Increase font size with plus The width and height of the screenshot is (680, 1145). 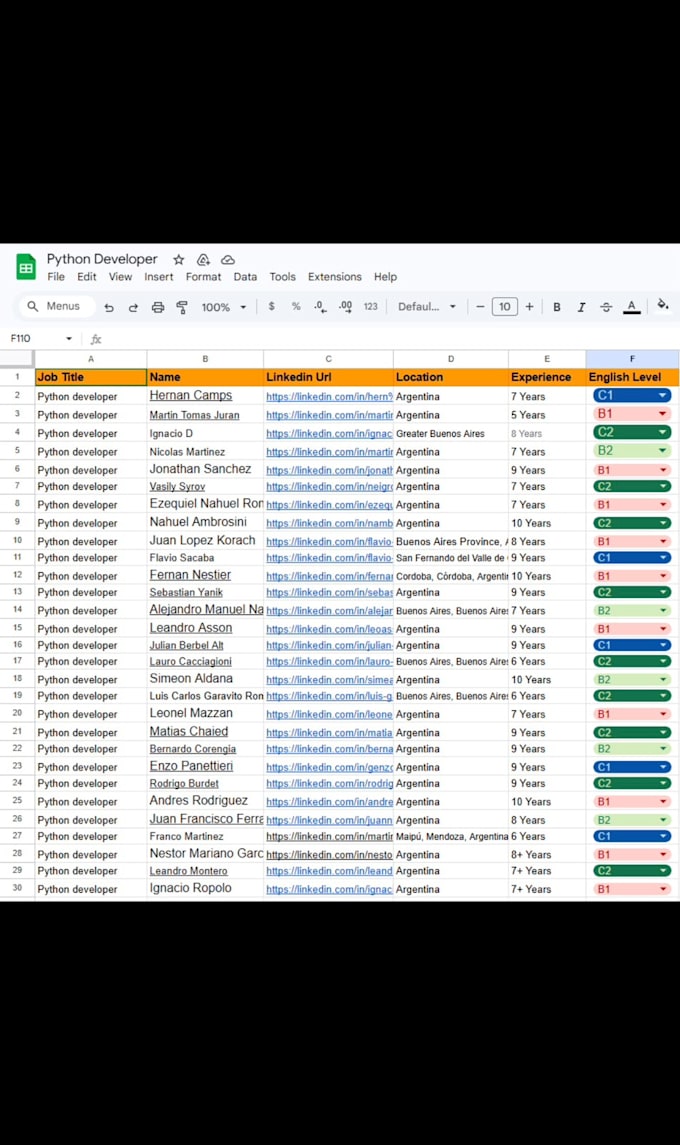click(x=530, y=307)
